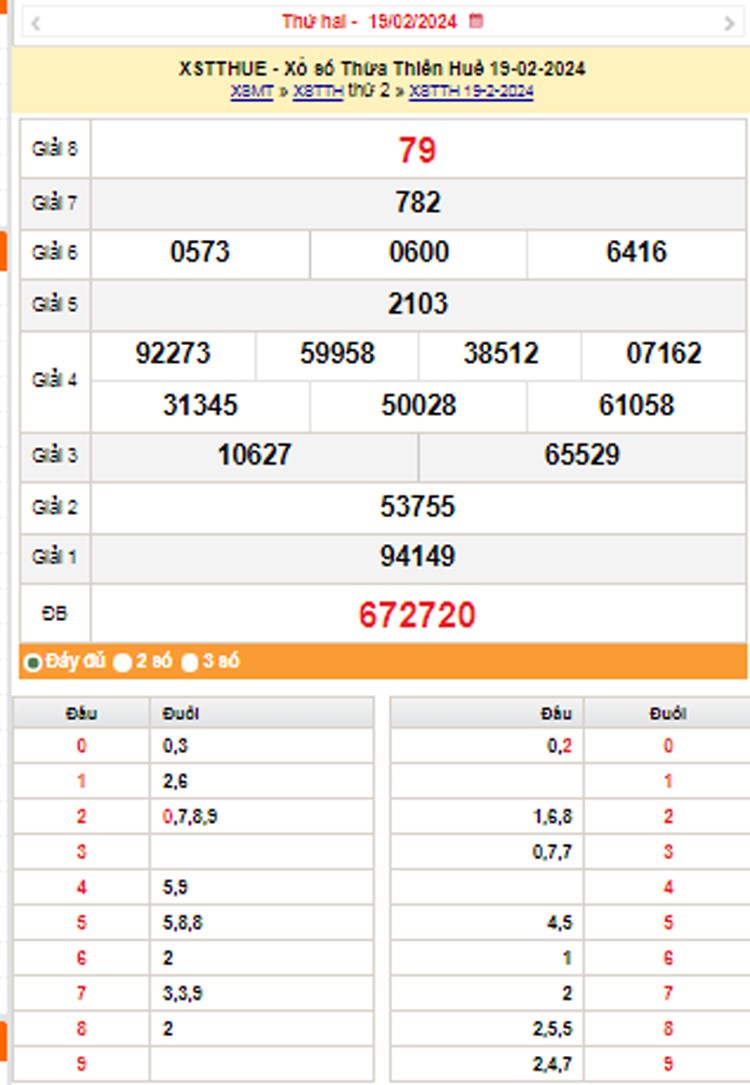Click the XSTTHUE page title heading
Image resolution: width=750 pixels, height=1085 pixels.
(382, 69)
